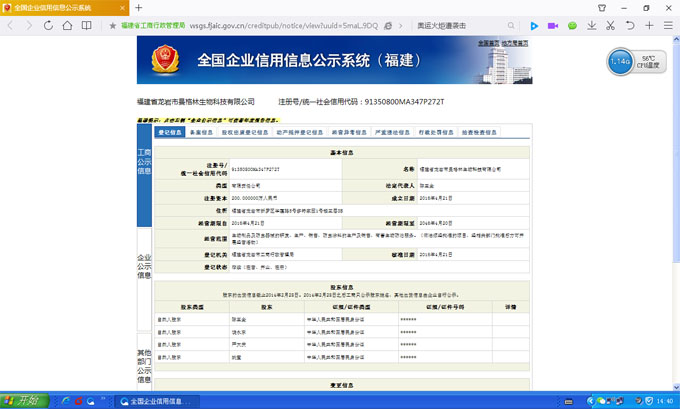This screenshot has width=680, height=409.
Task: Open the browser hamburger menu
Action: point(668,26)
